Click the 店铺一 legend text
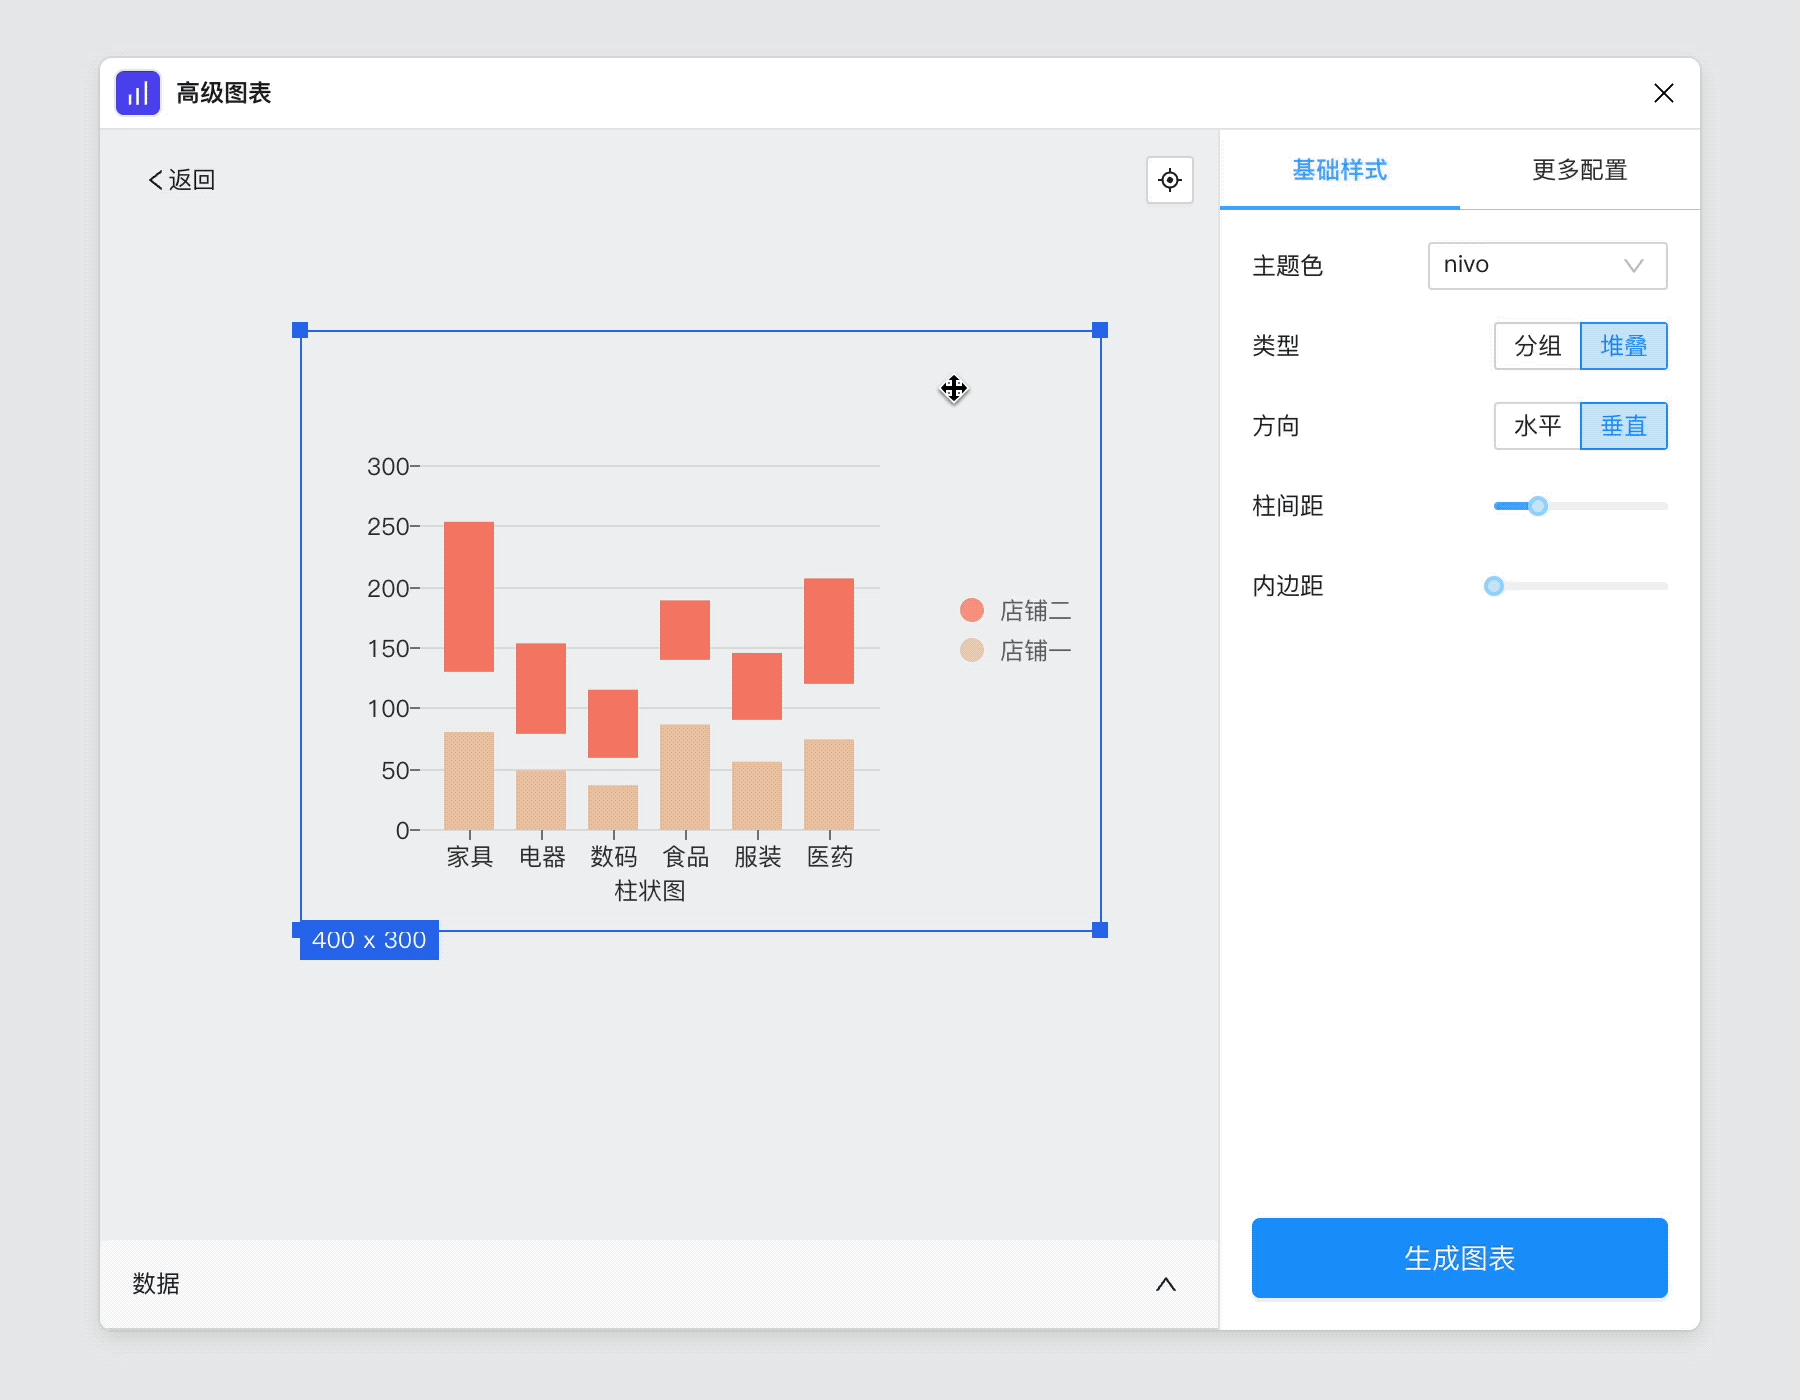 pyautogui.click(x=1036, y=651)
